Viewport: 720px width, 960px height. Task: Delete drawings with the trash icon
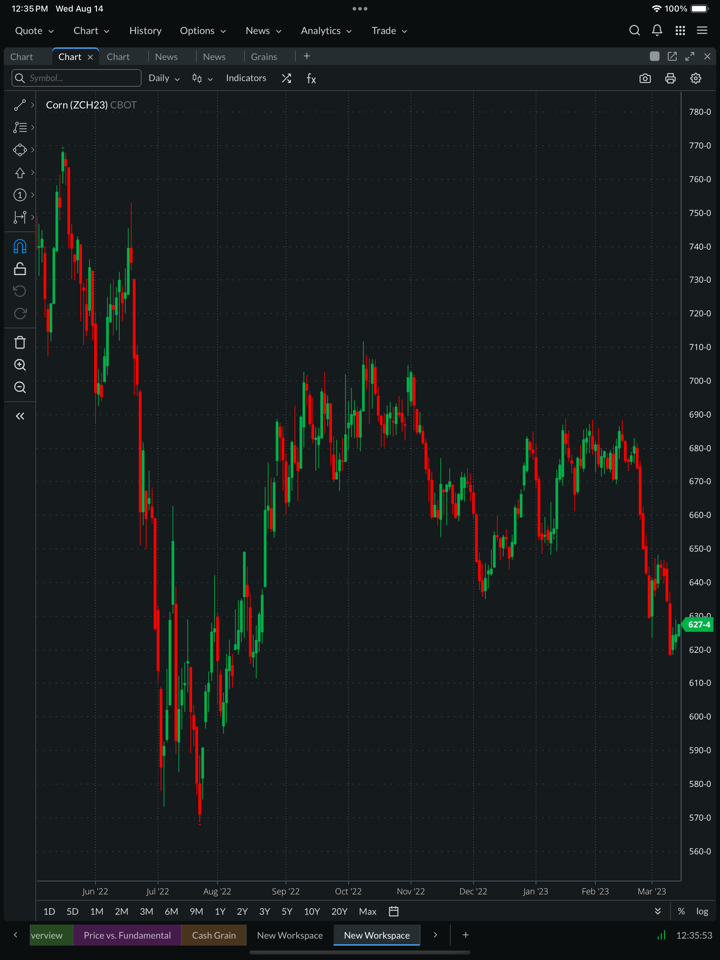coord(19,342)
